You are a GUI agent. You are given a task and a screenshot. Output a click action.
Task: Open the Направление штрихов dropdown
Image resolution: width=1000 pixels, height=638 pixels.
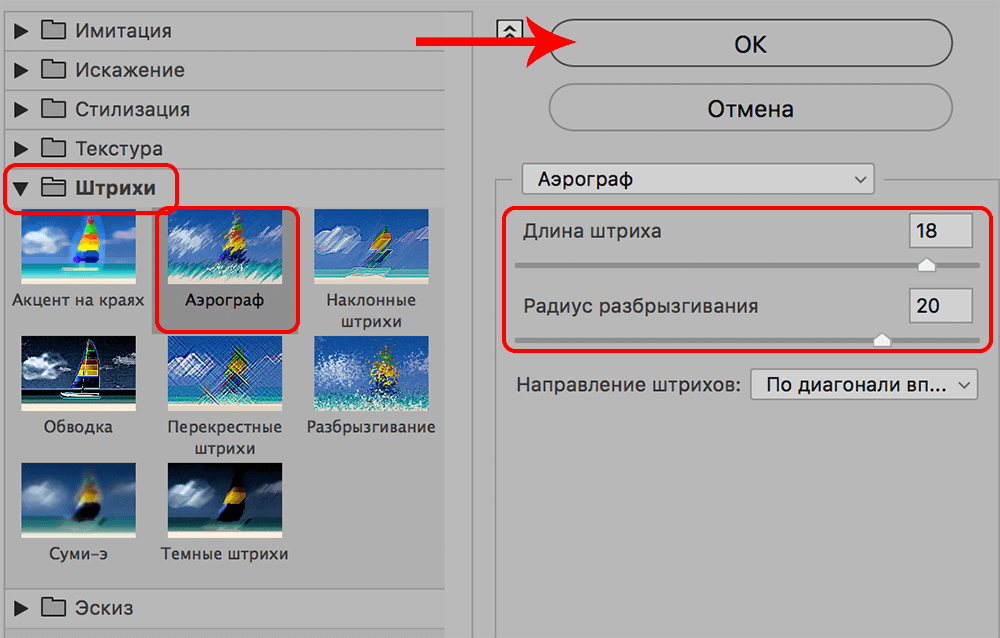click(864, 384)
